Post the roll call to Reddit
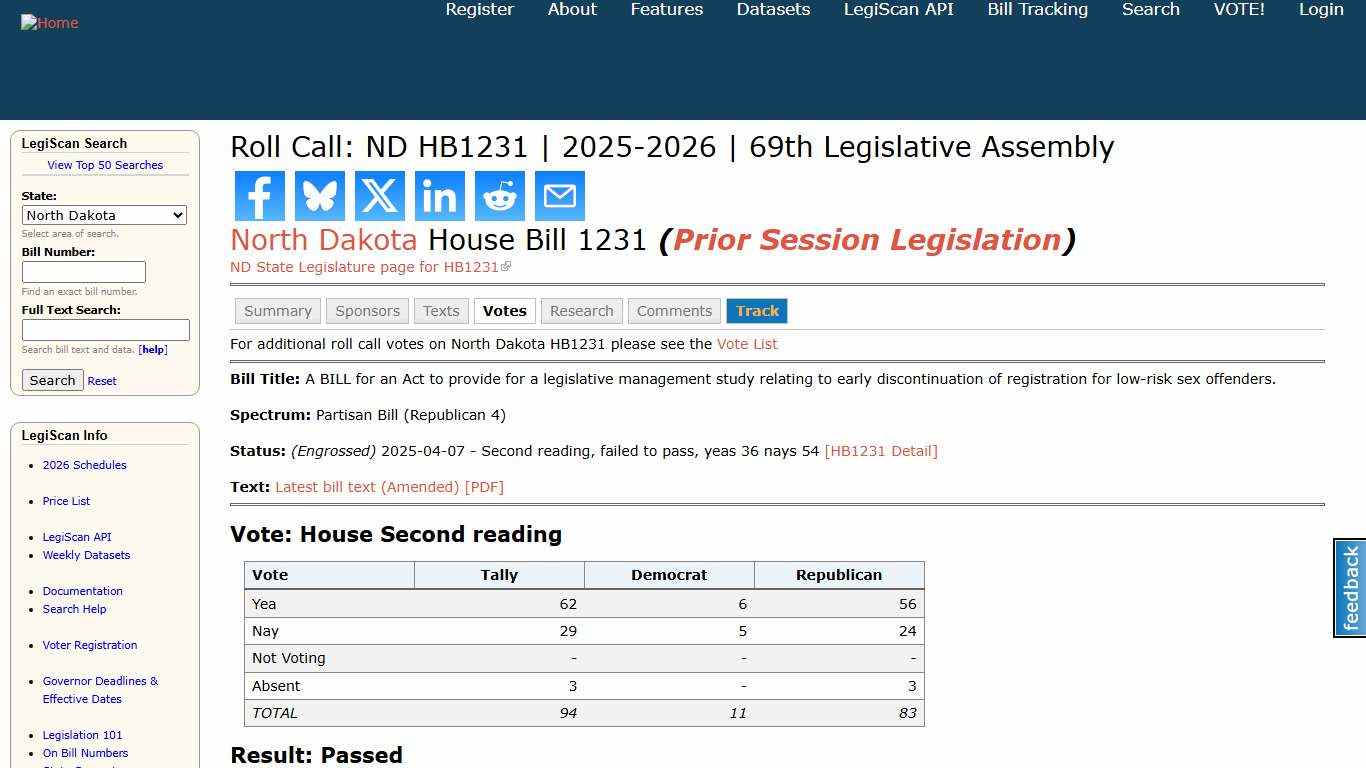 (499, 196)
